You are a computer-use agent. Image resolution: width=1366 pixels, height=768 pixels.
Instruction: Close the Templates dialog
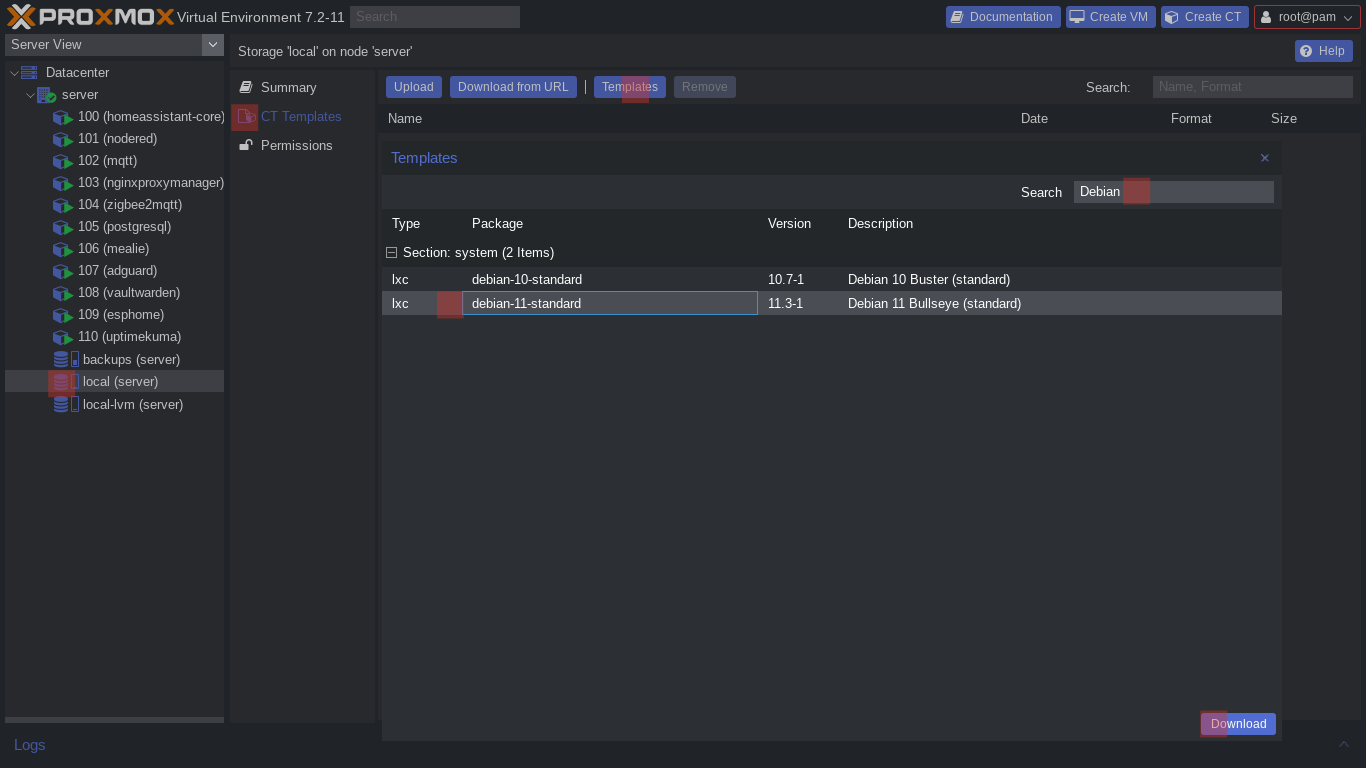[1265, 158]
